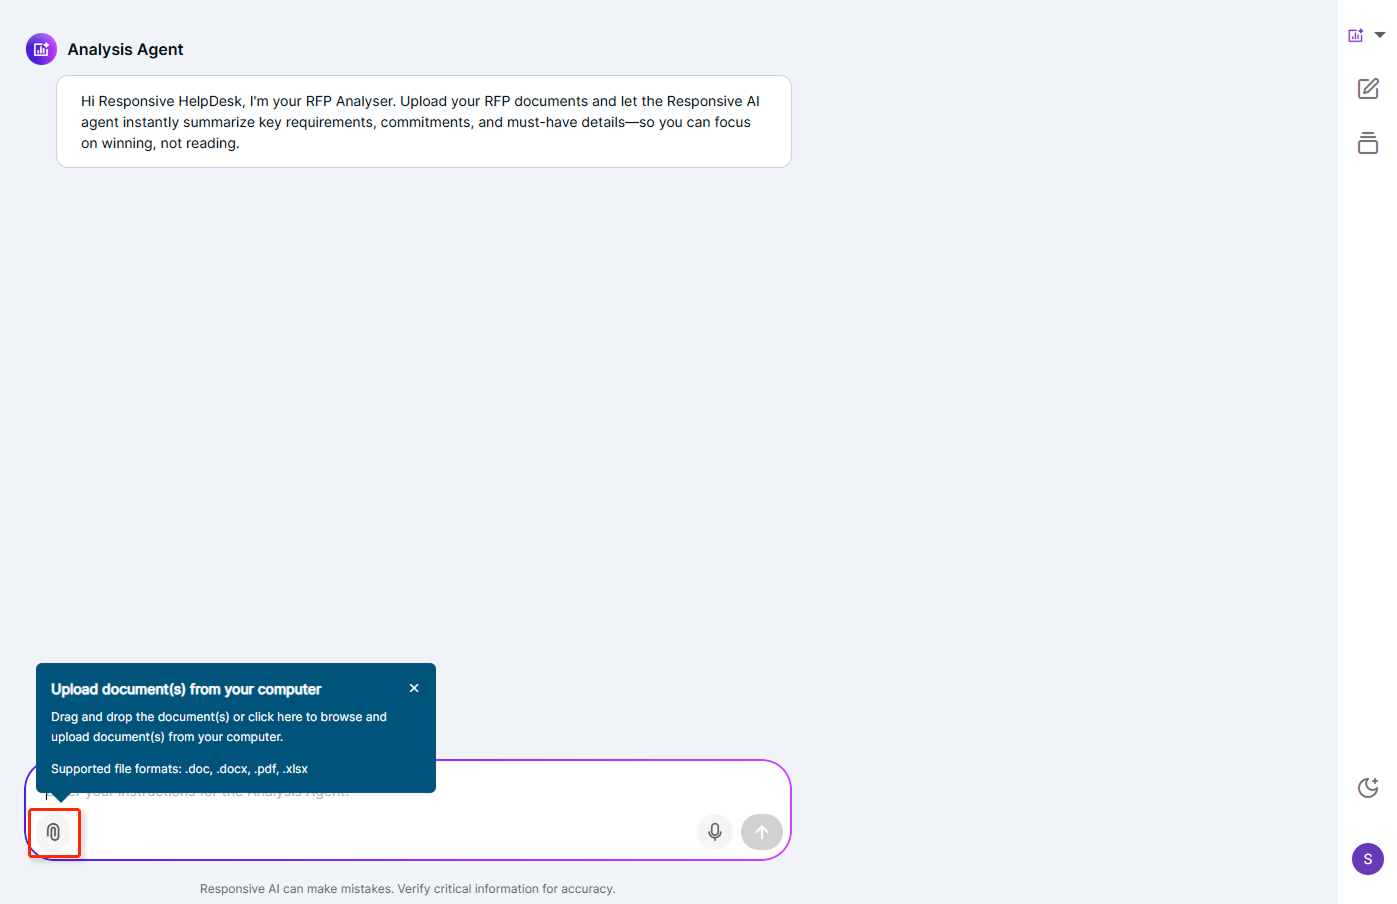Image resolution: width=1397 pixels, height=904 pixels.
Task: Toggle dark mode with the moon icon
Action: [1368, 788]
